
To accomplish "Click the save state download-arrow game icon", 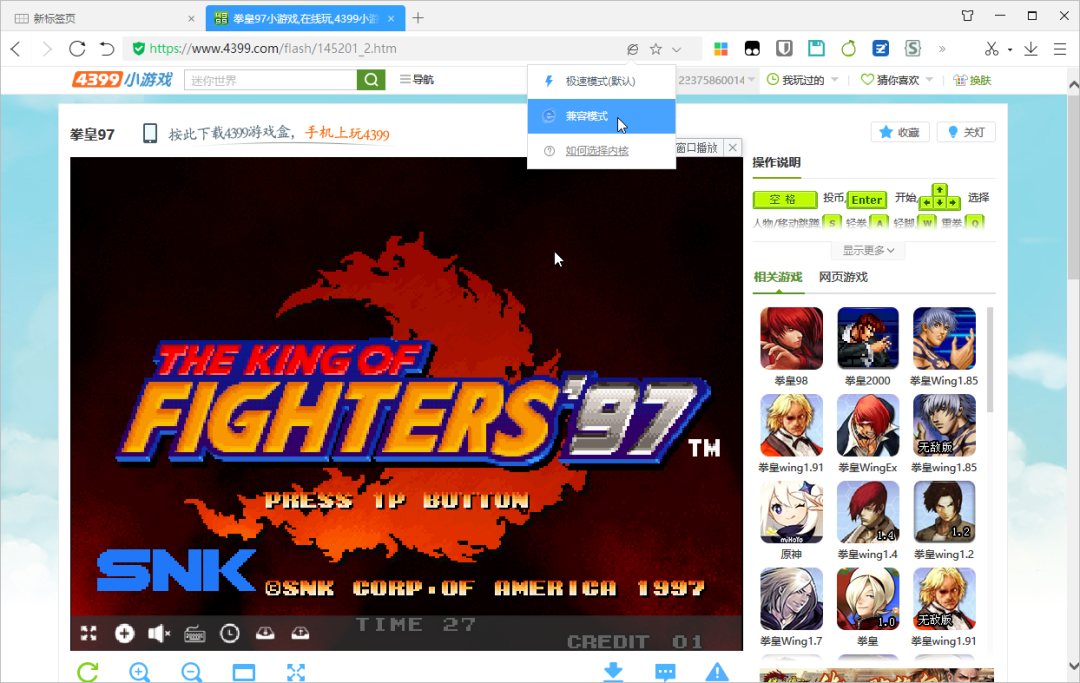I will pos(265,633).
